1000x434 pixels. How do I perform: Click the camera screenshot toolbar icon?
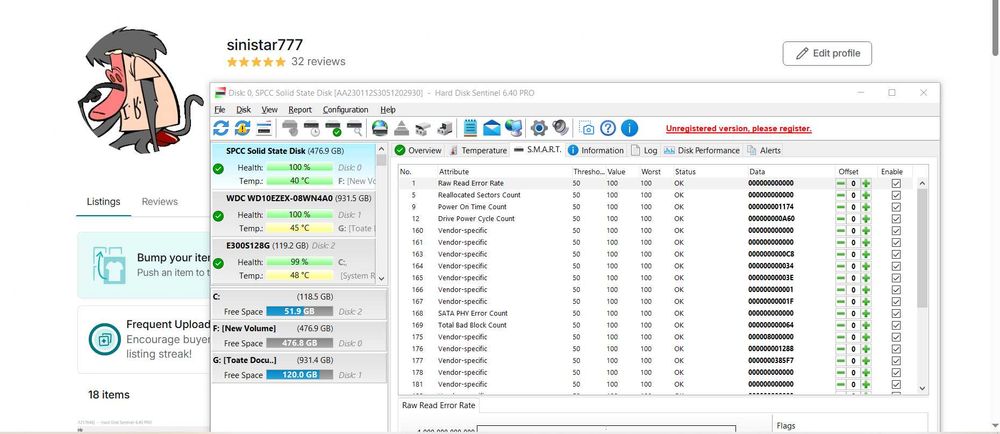[587, 128]
